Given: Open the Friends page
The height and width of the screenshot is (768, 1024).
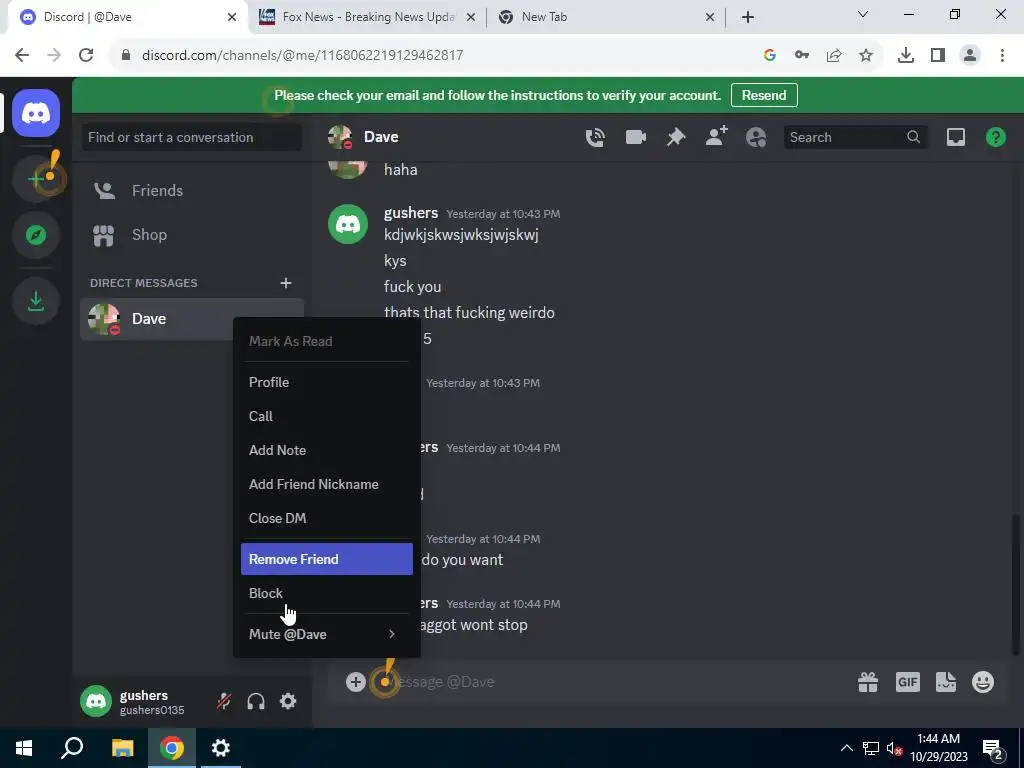Looking at the screenshot, I should tap(192, 191).
